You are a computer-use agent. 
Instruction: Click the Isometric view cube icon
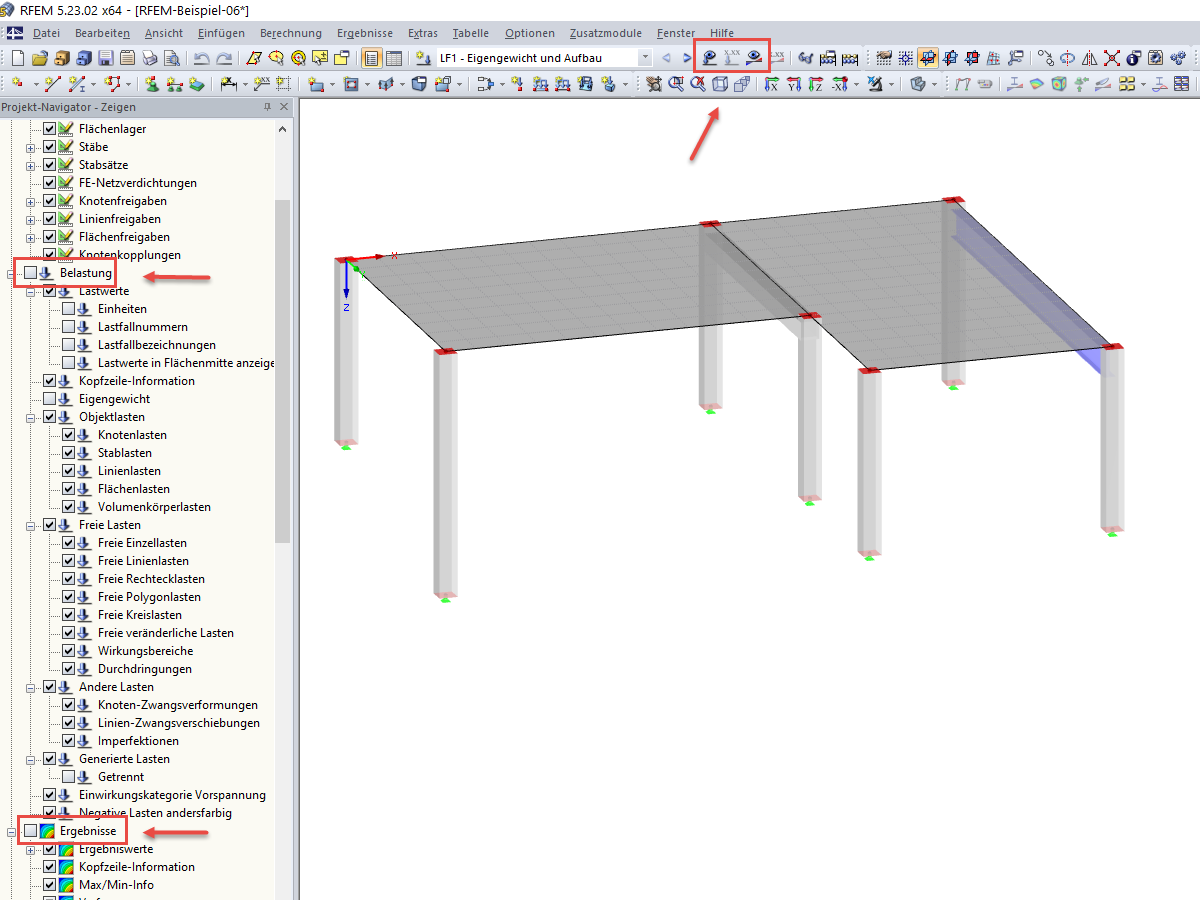pyautogui.click(x=720, y=84)
